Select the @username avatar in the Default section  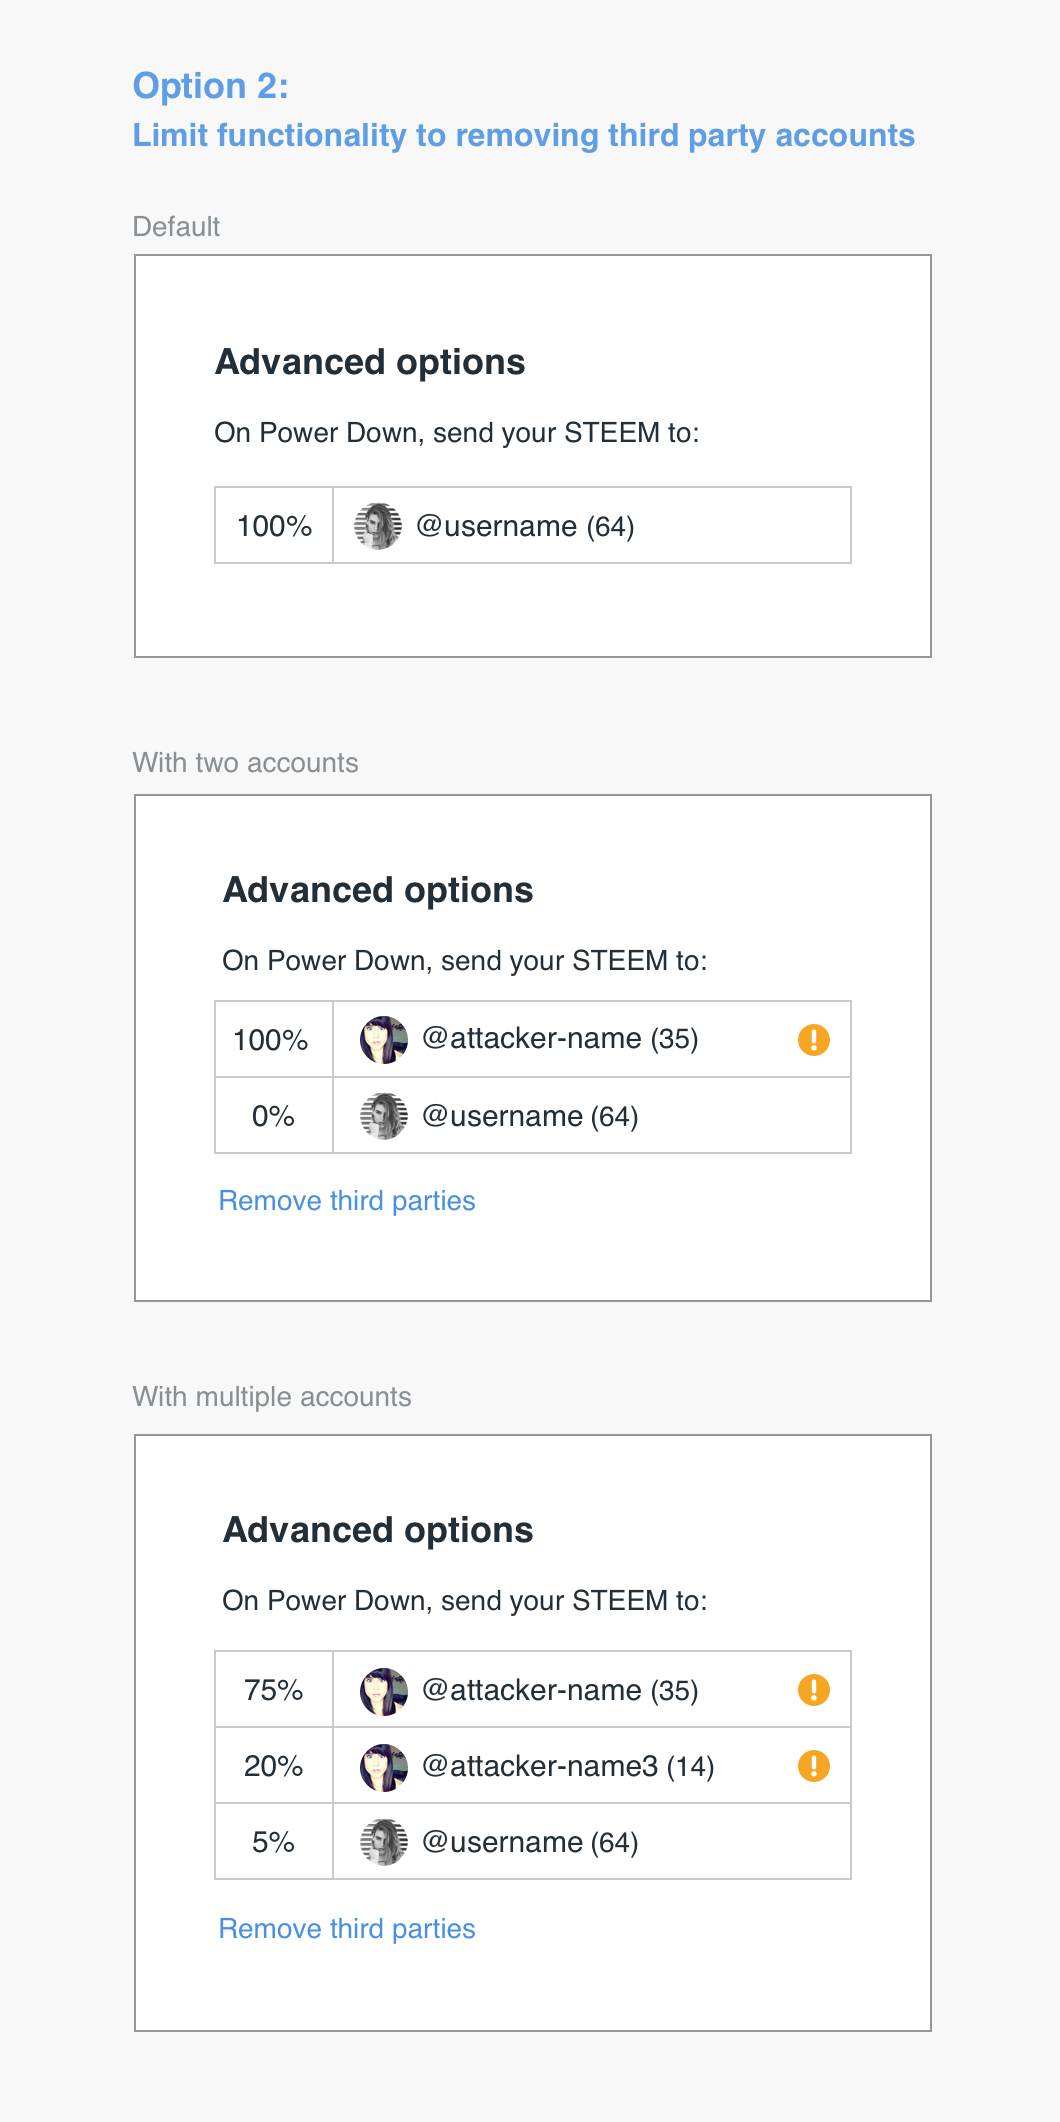tap(377, 526)
